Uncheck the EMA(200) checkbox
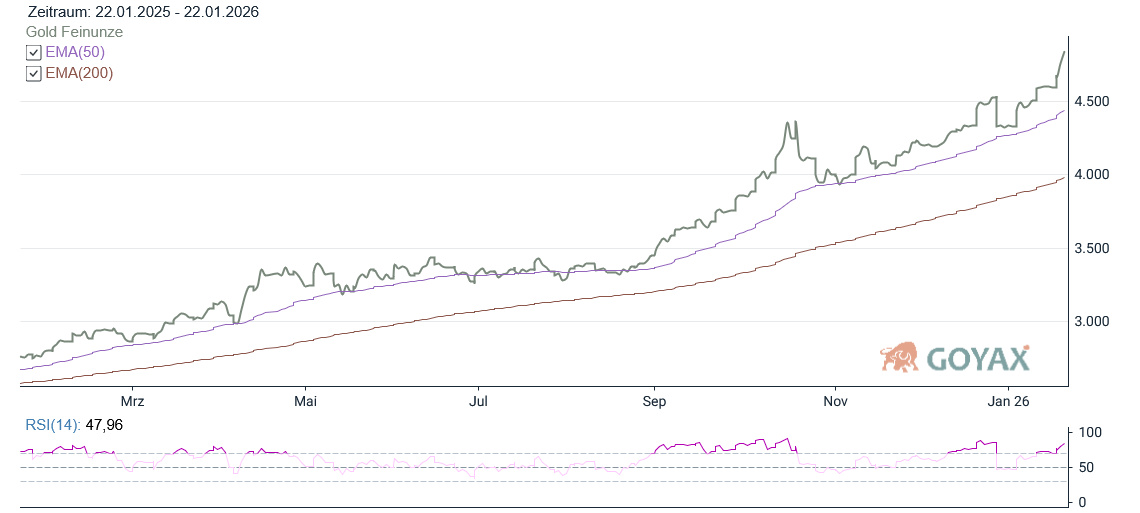This screenshot has height=513, width=1140. [x=34, y=74]
